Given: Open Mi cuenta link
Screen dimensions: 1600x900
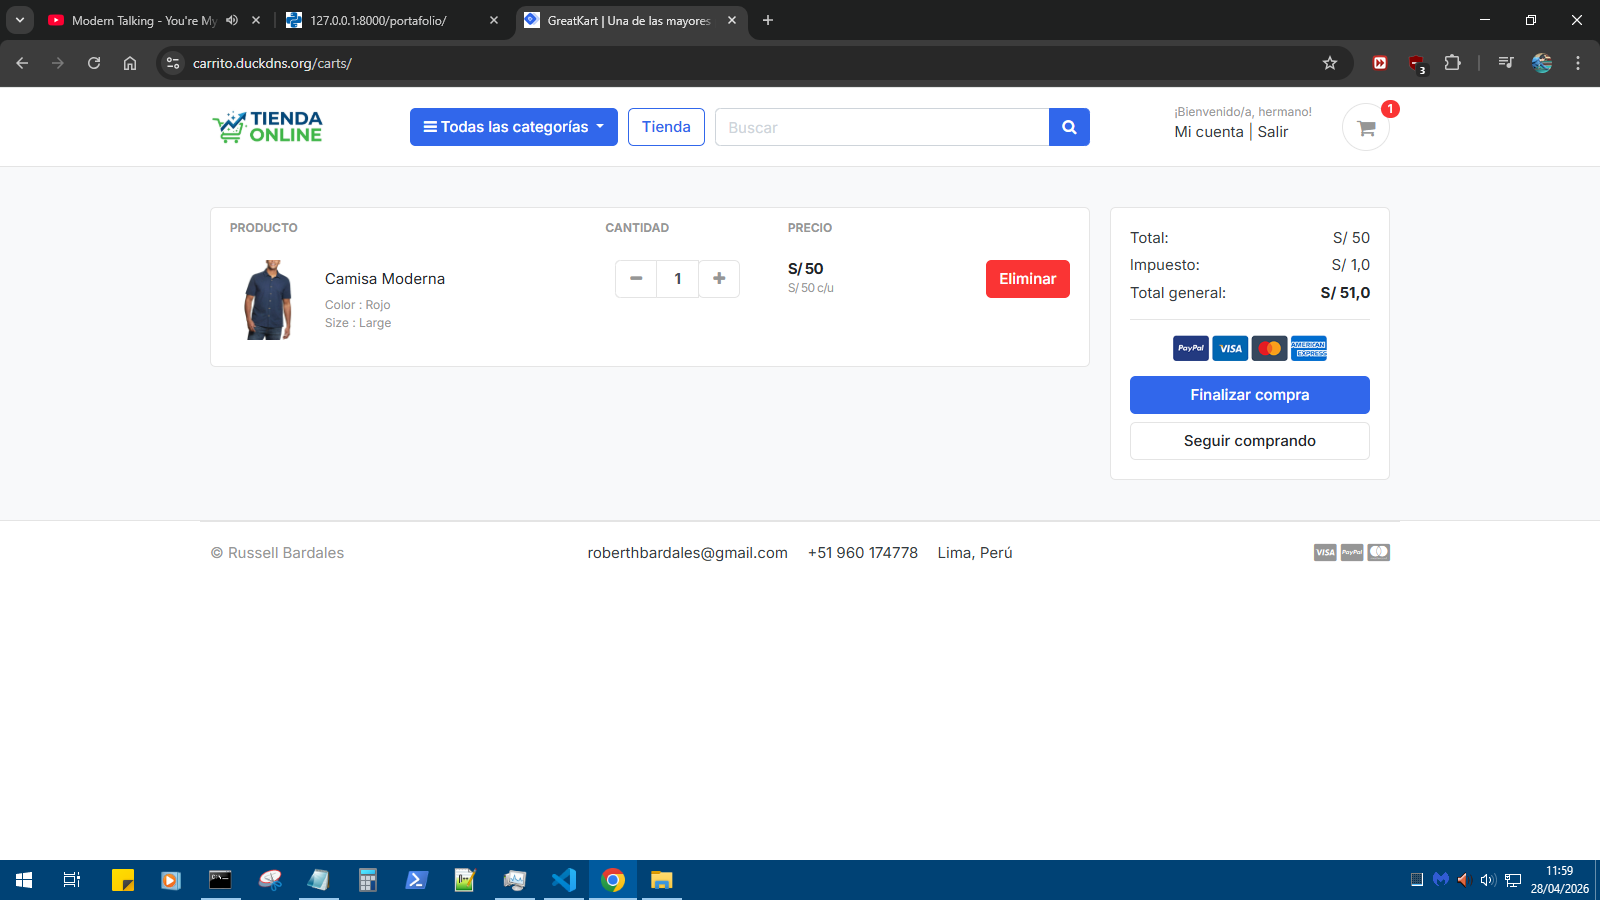Looking at the screenshot, I should (x=1209, y=132).
